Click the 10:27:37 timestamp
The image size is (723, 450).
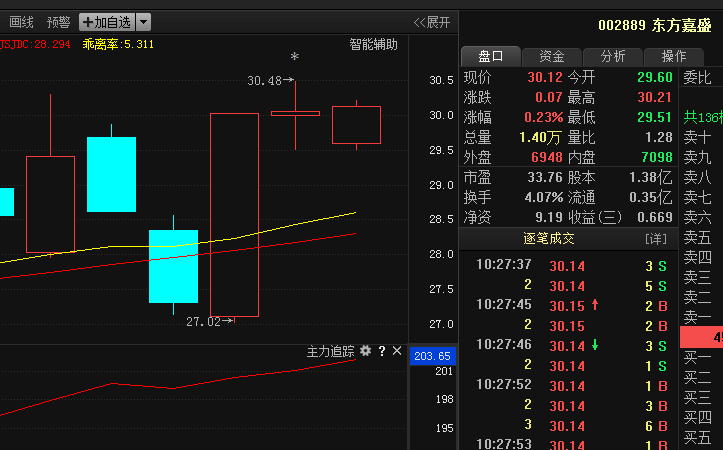point(504,265)
